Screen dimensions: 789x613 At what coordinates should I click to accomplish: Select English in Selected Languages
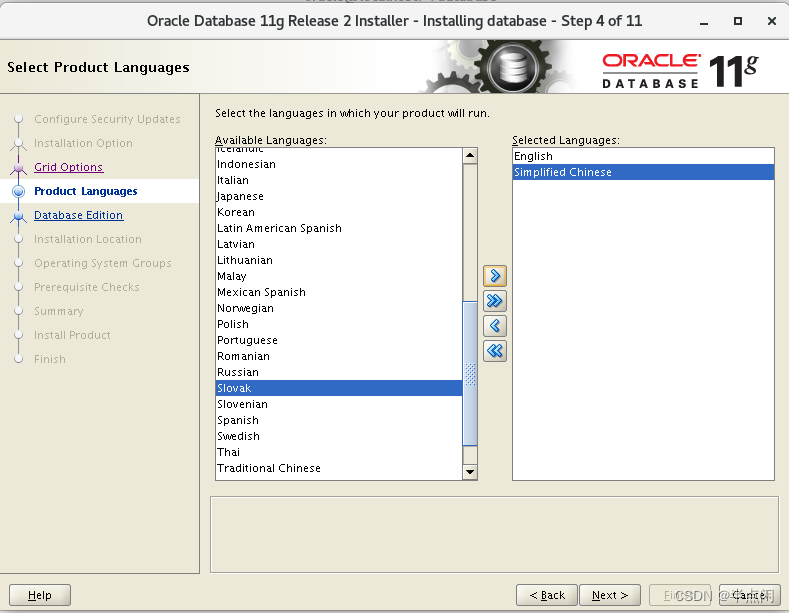click(x=643, y=156)
